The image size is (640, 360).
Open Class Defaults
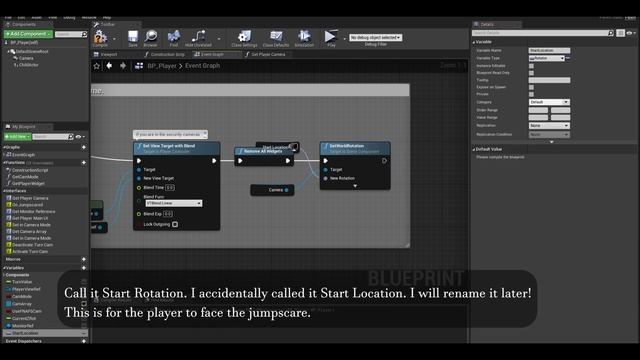tap(276, 36)
